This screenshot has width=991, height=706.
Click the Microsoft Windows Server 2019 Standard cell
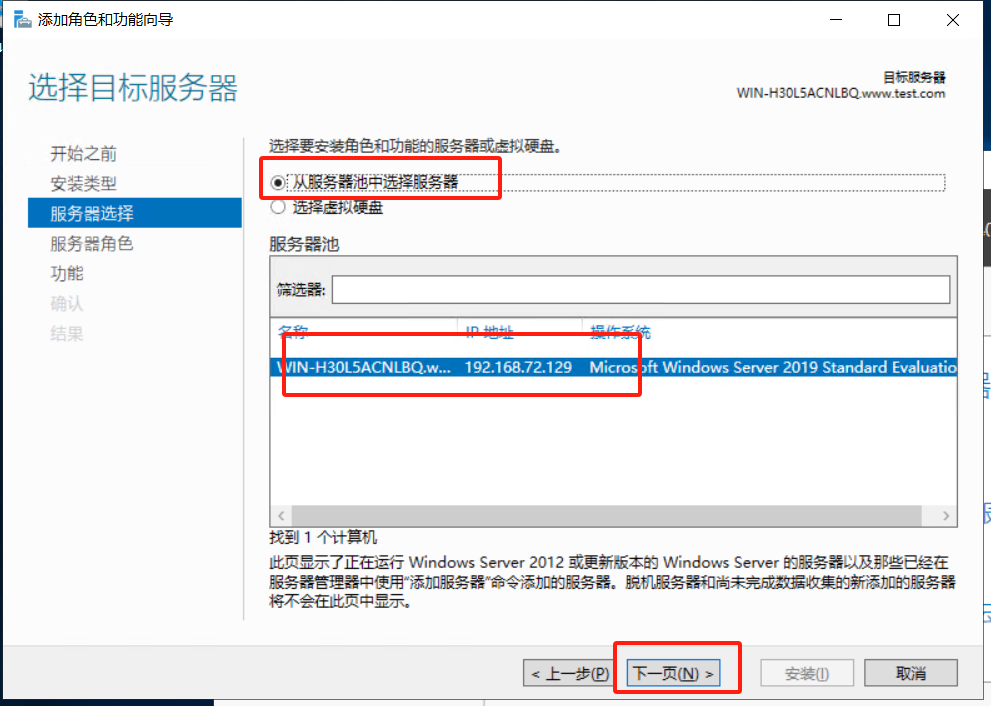click(772, 367)
